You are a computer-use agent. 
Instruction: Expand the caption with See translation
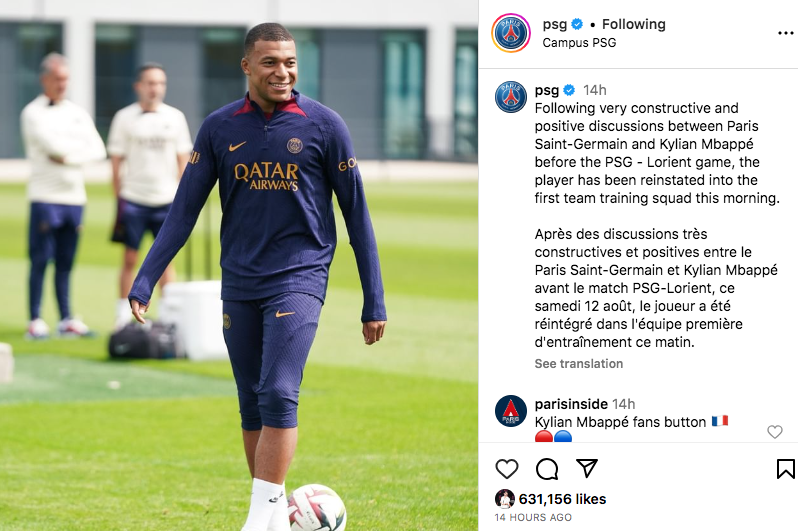[579, 364]
